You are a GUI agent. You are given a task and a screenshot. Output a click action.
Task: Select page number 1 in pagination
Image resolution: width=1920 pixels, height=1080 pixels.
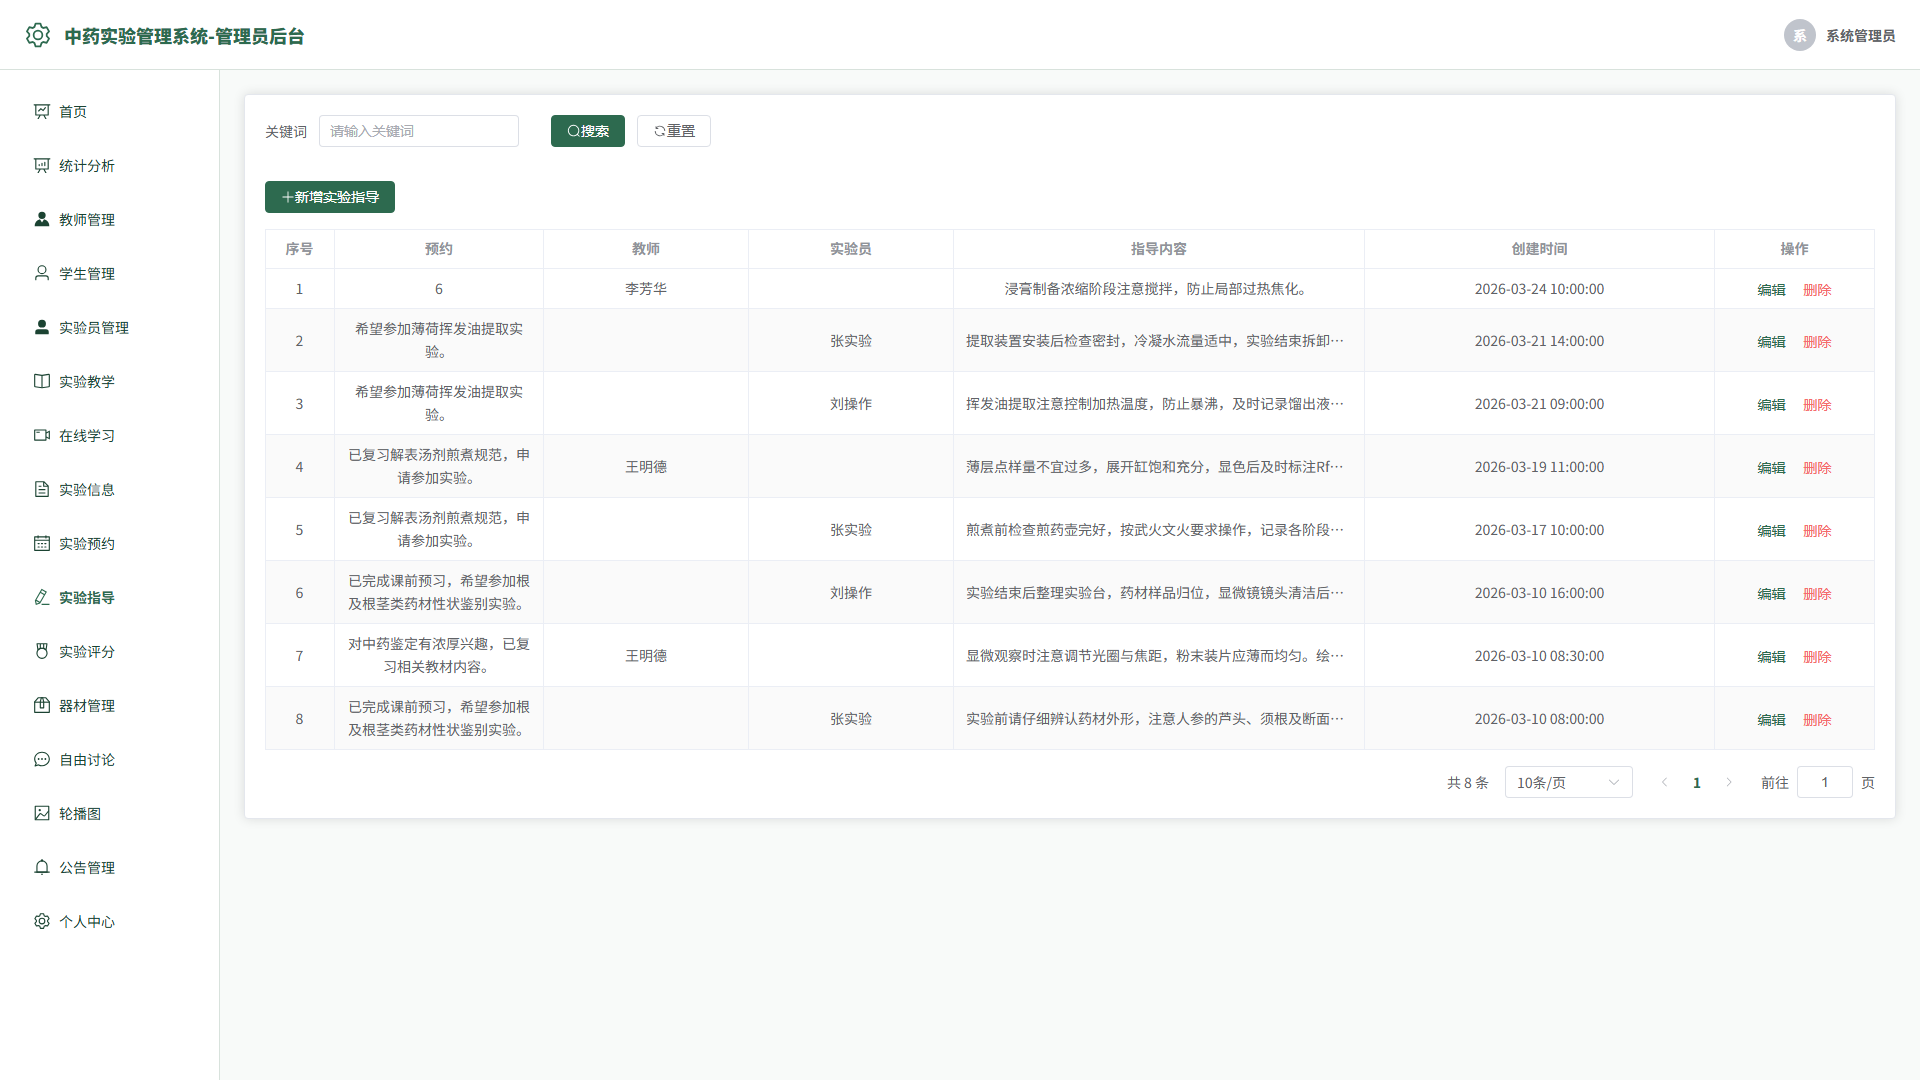pyautogui.click(x=1697, y=782)
